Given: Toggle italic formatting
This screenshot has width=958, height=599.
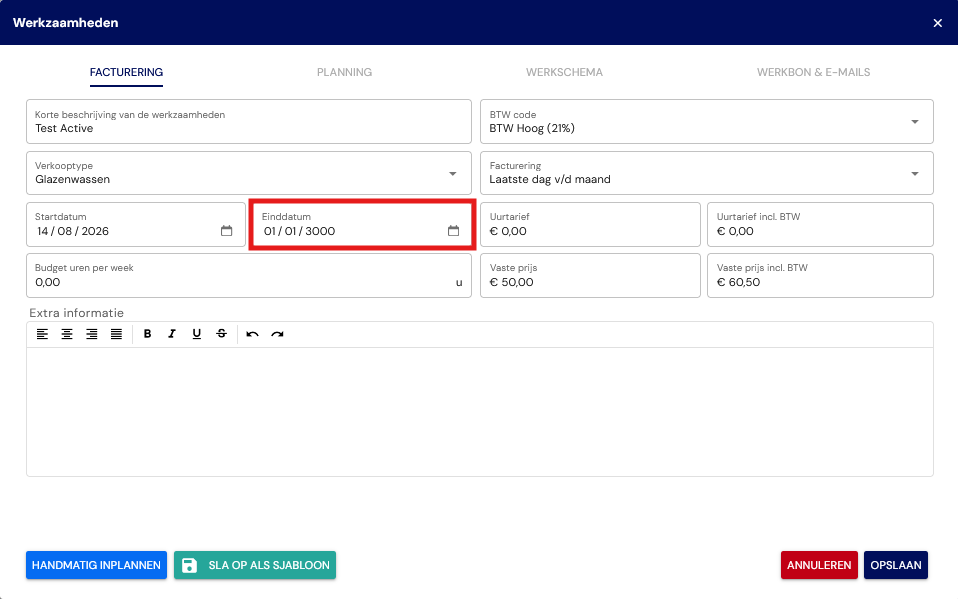Looking at the screenshot, I should pyautogui.click(x=172, y=334).
